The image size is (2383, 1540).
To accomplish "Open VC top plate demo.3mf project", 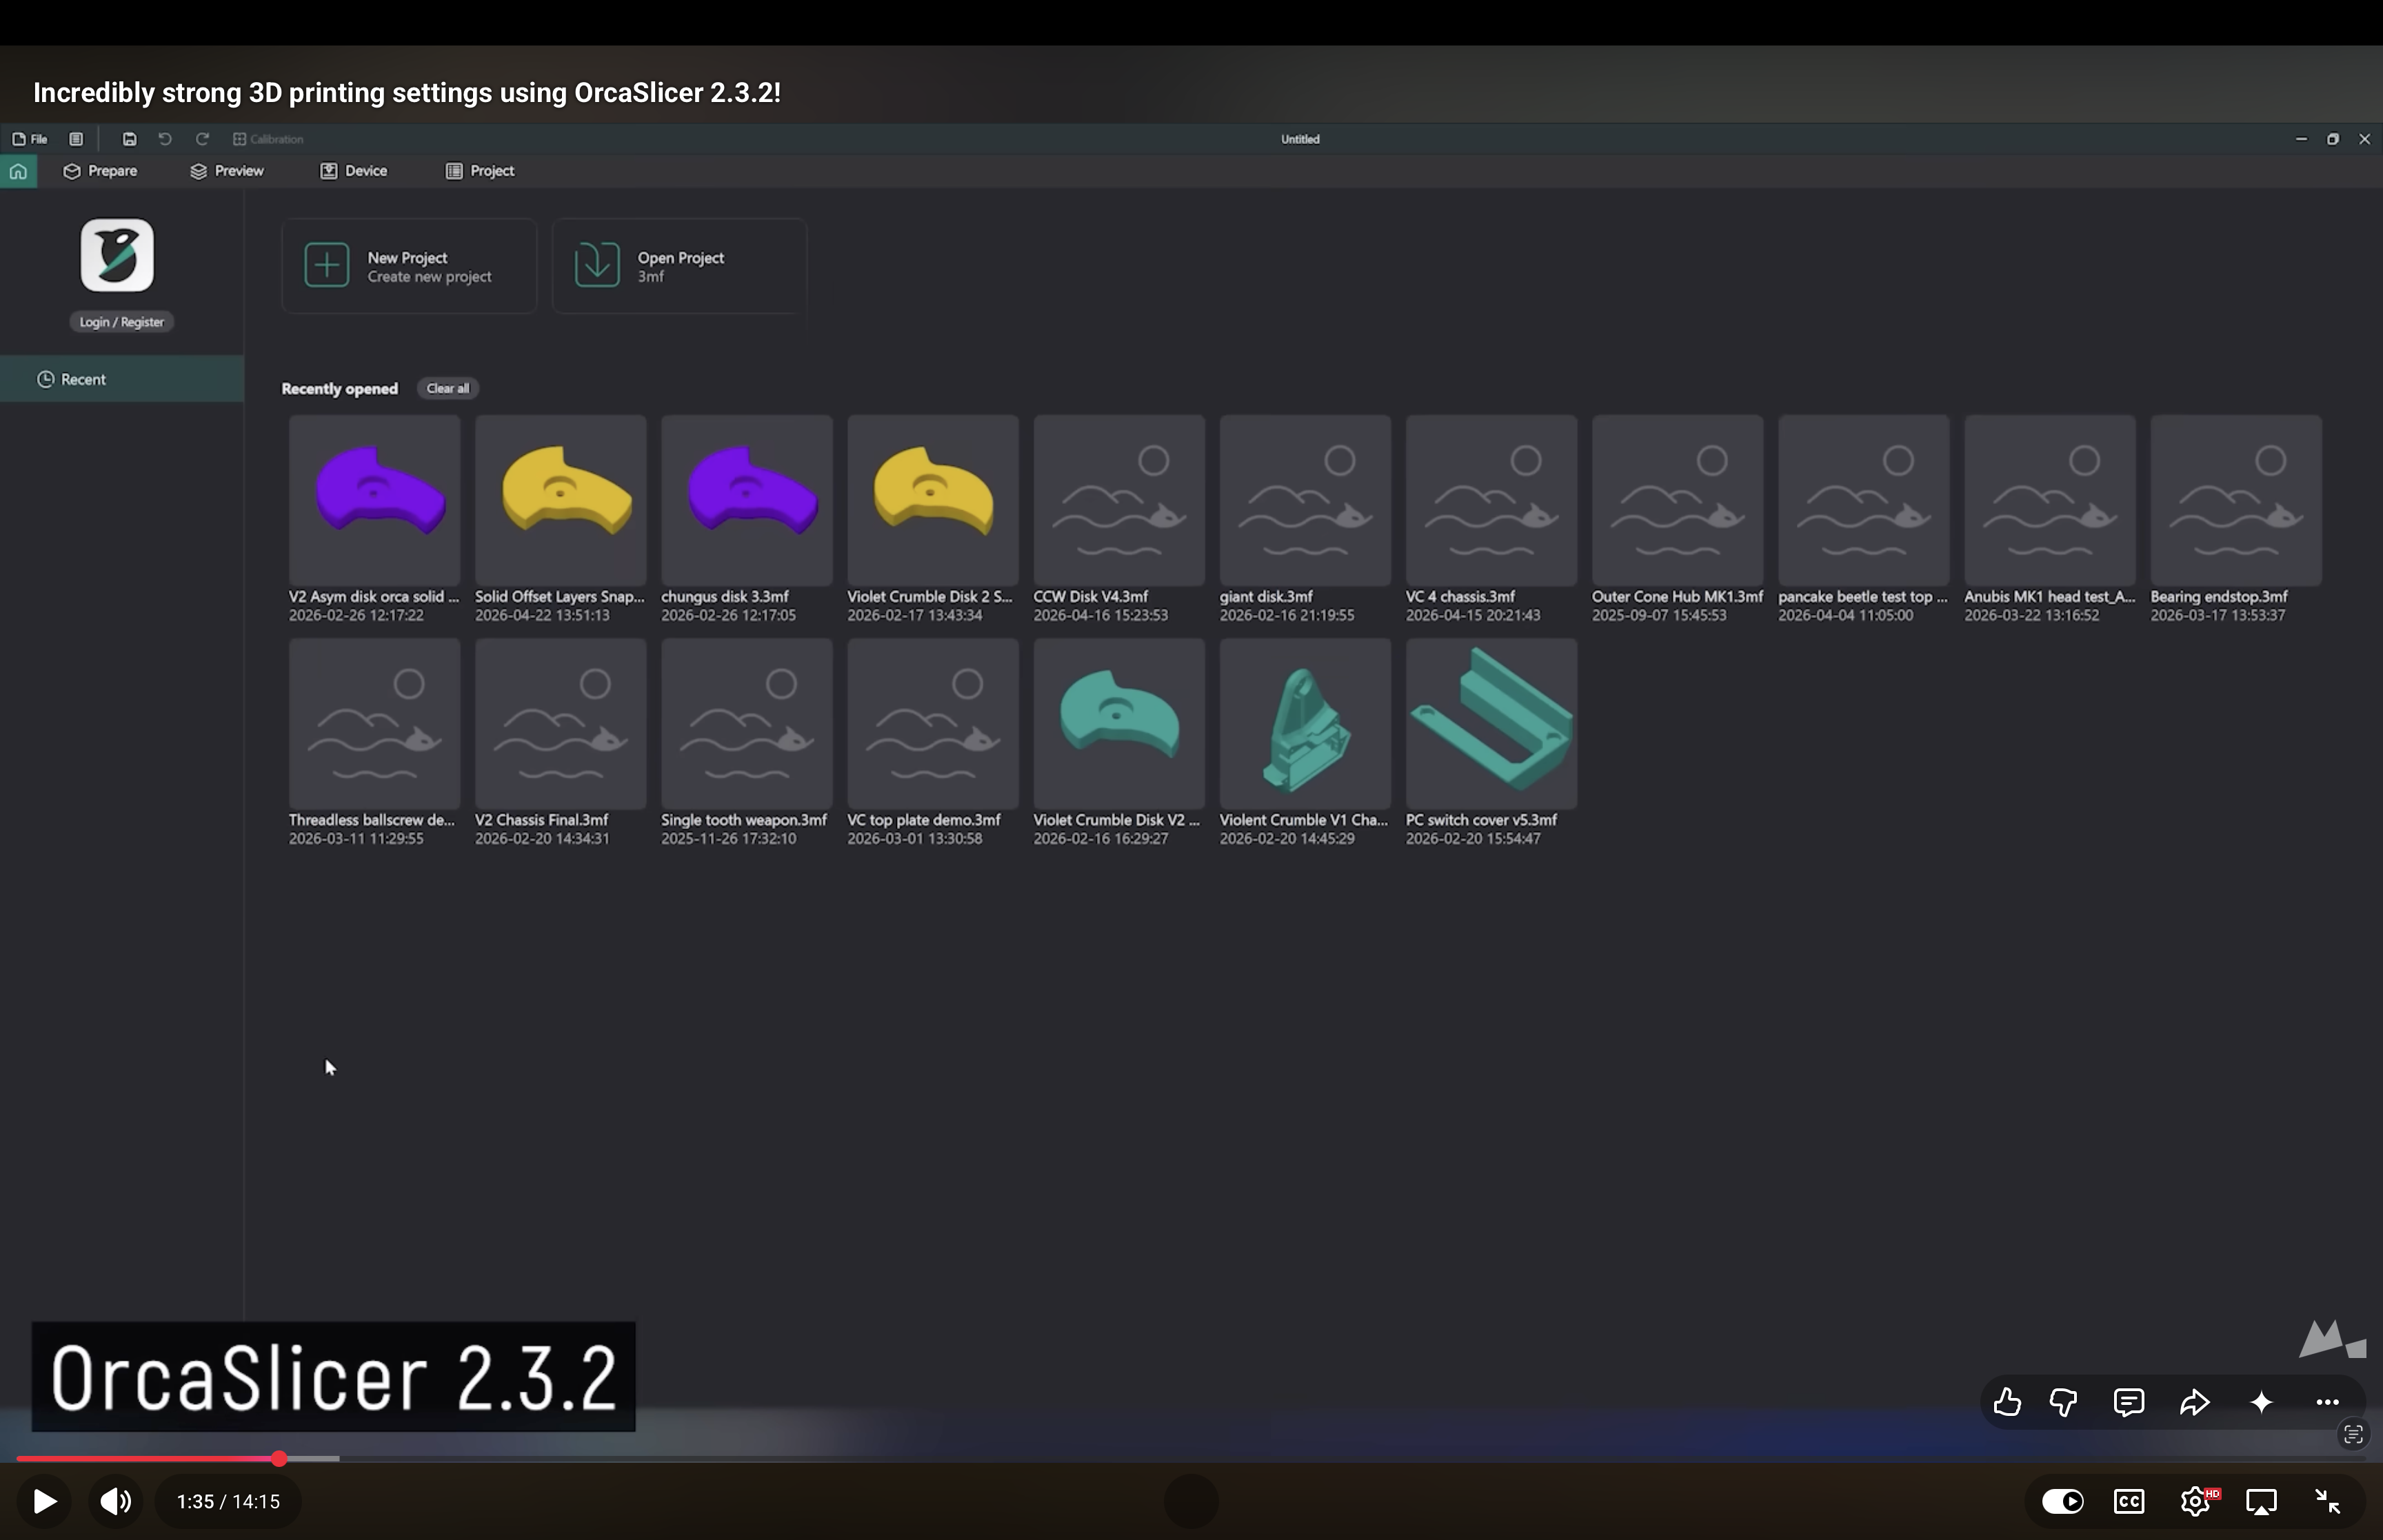I will [933, 724].
